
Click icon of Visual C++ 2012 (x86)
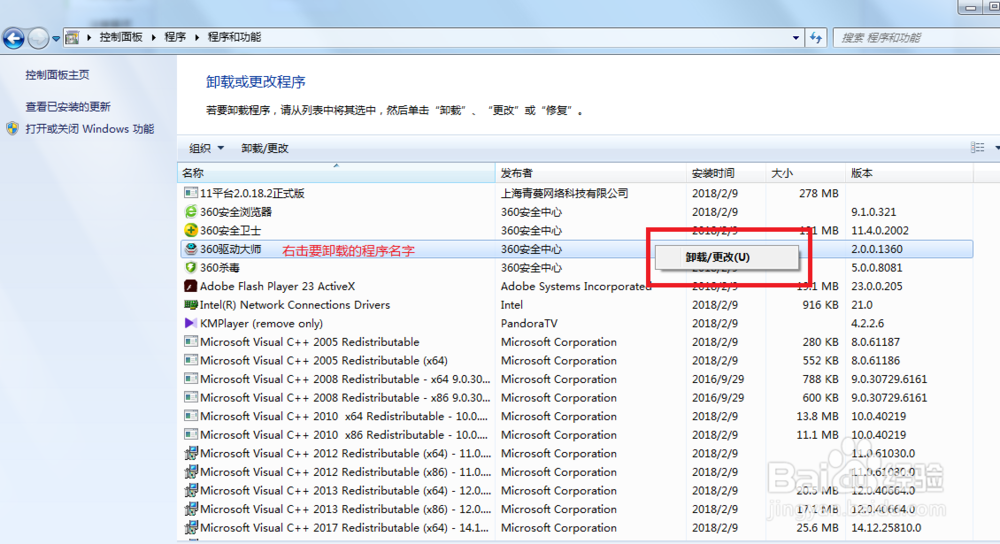click(190, 471)
